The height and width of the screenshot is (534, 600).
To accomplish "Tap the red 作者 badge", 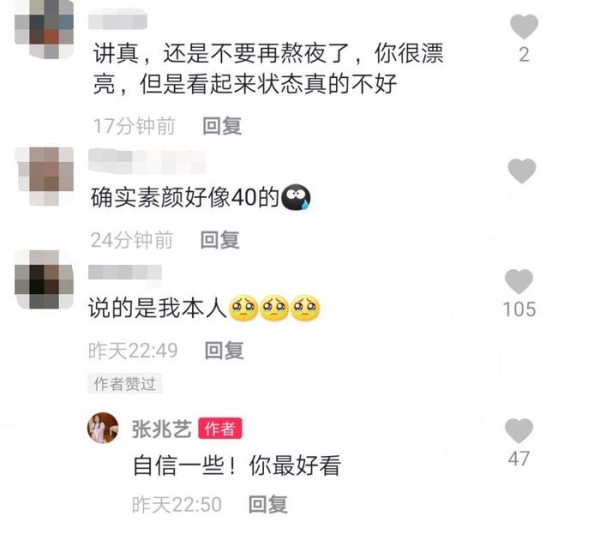I will pyautogui.click(x=220, y=428).
